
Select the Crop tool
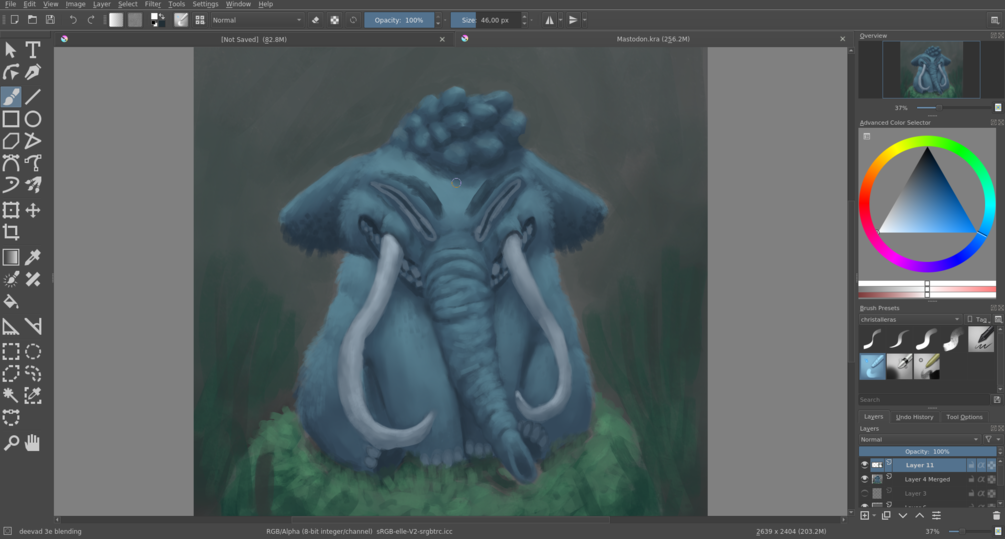pyautogui.click(x=11, y=232)
